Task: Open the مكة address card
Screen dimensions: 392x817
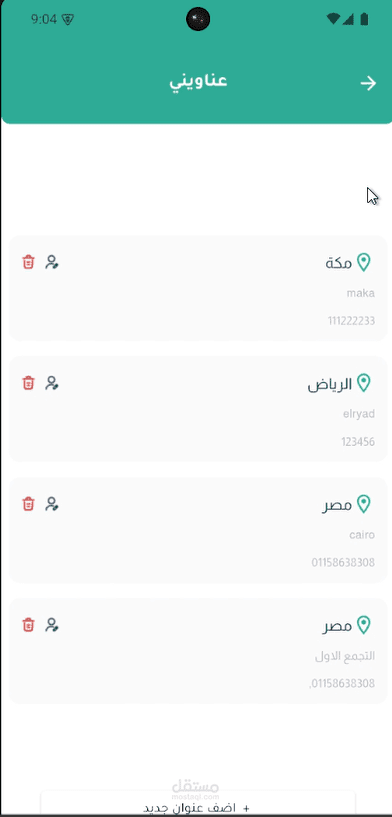Action: pyautogui.click(x=198, y=288)
